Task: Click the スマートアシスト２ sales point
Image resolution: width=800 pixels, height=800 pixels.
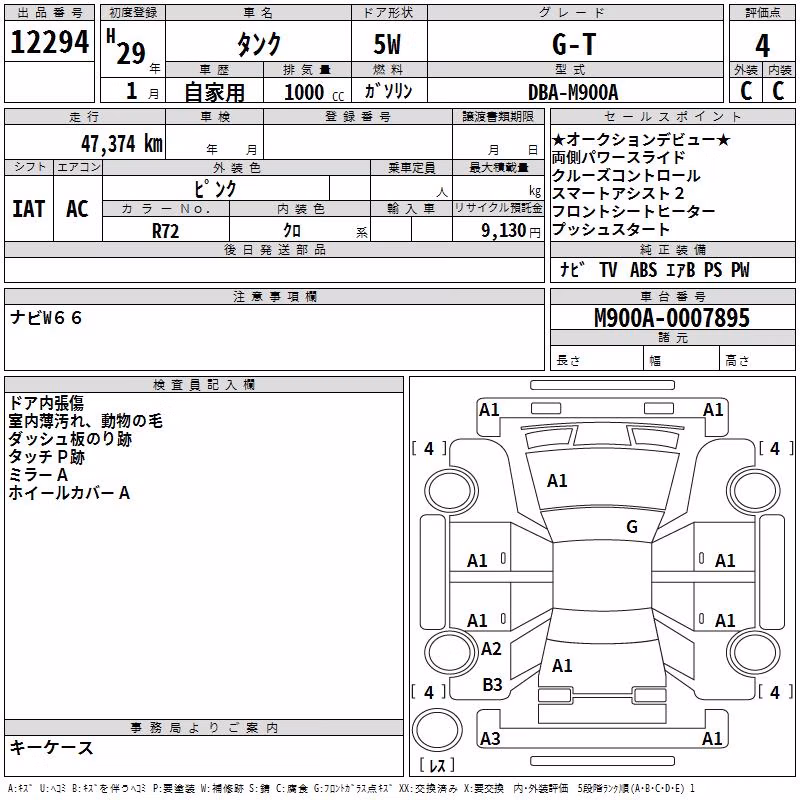Action: click(x=618, y=193)
